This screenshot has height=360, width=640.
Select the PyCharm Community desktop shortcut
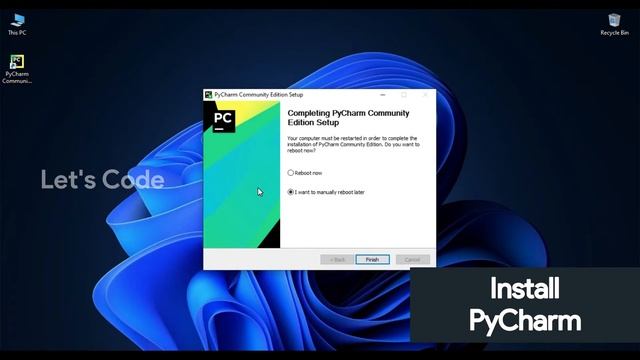click(x=17, y=69)
